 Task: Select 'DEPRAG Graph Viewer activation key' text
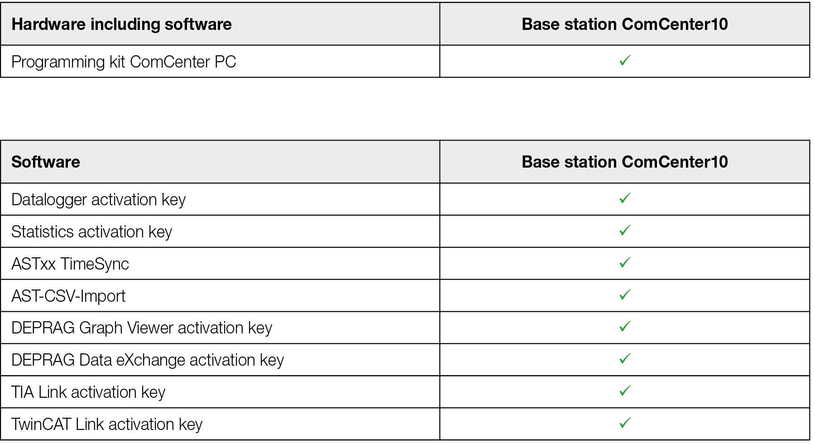point(141,328)
